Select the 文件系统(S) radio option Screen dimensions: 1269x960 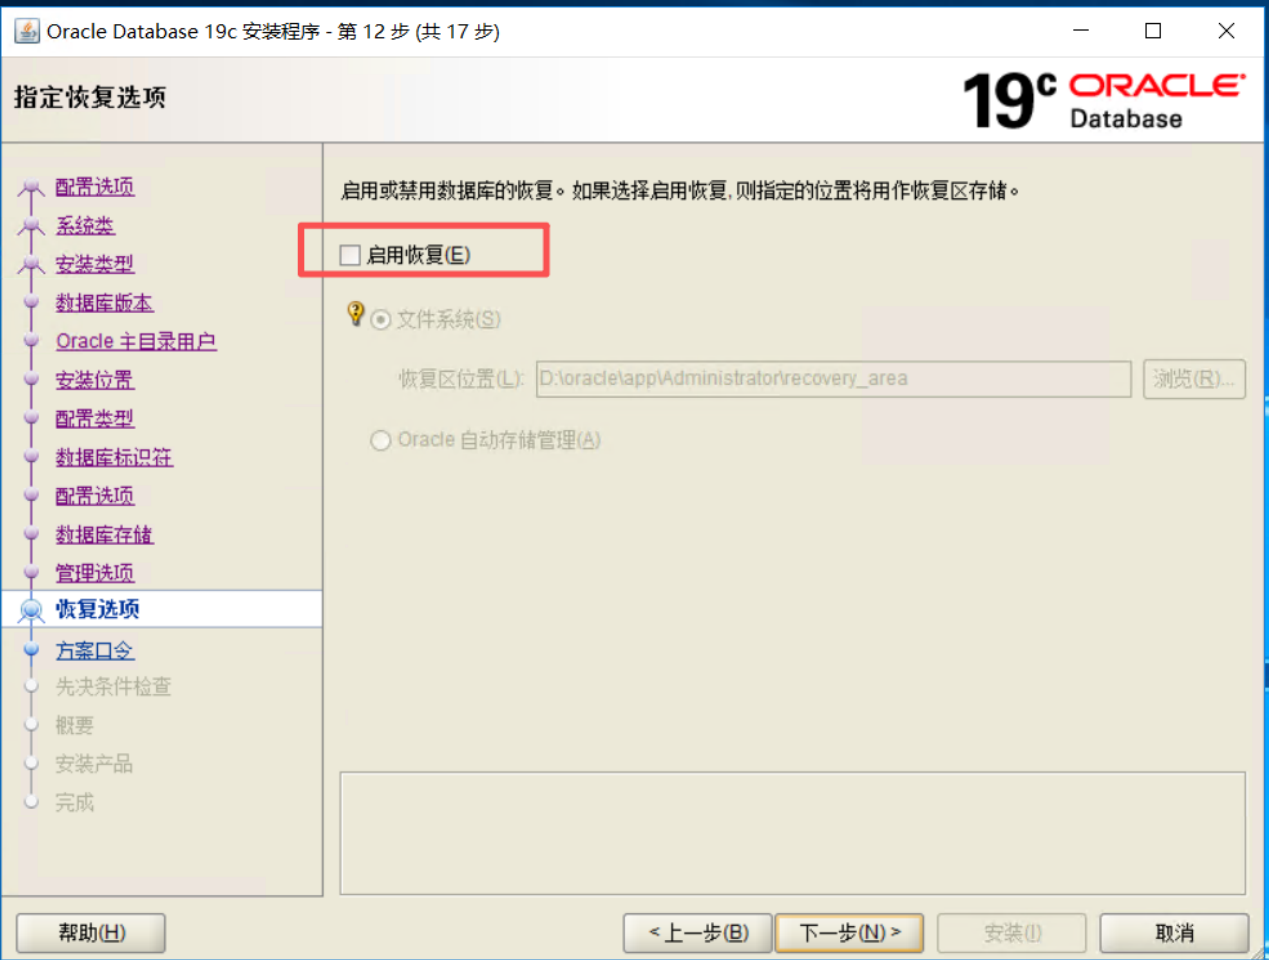tap(381, 320)
